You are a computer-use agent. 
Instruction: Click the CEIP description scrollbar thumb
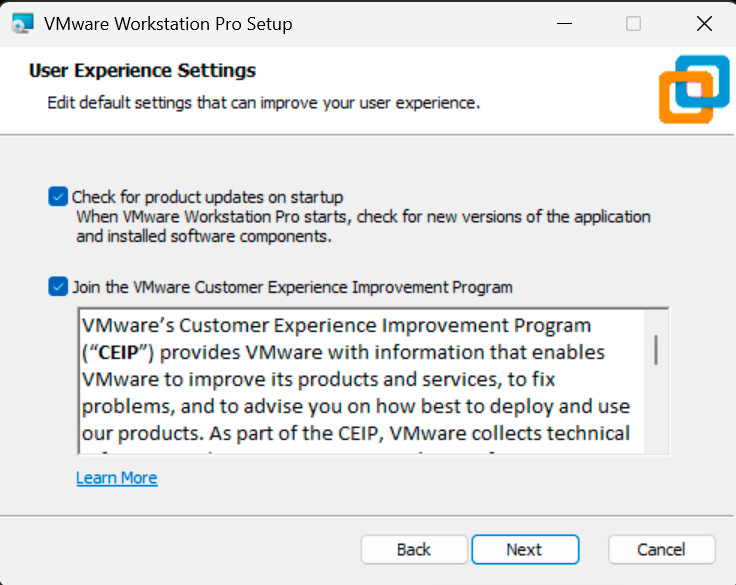(x=656, y=351)
